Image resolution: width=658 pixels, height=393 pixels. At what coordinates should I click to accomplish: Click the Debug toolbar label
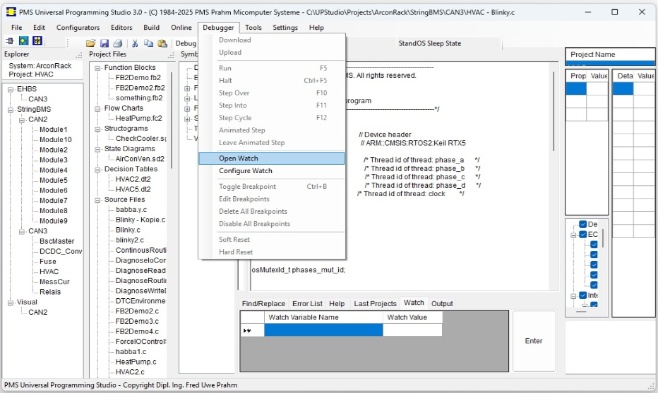185,43
